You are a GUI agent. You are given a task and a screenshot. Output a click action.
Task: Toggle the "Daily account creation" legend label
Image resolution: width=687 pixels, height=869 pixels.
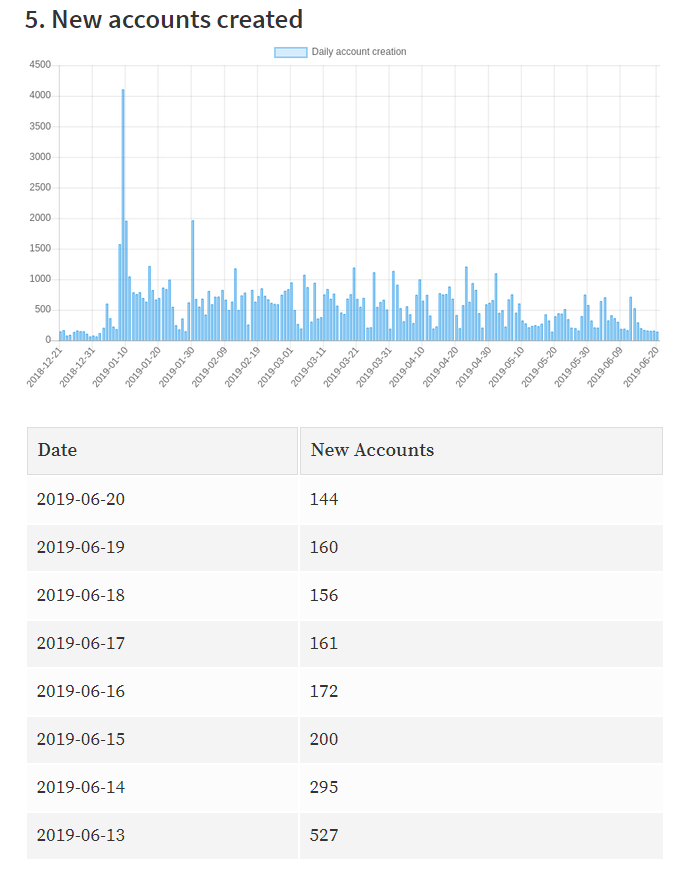click(358, 52)
